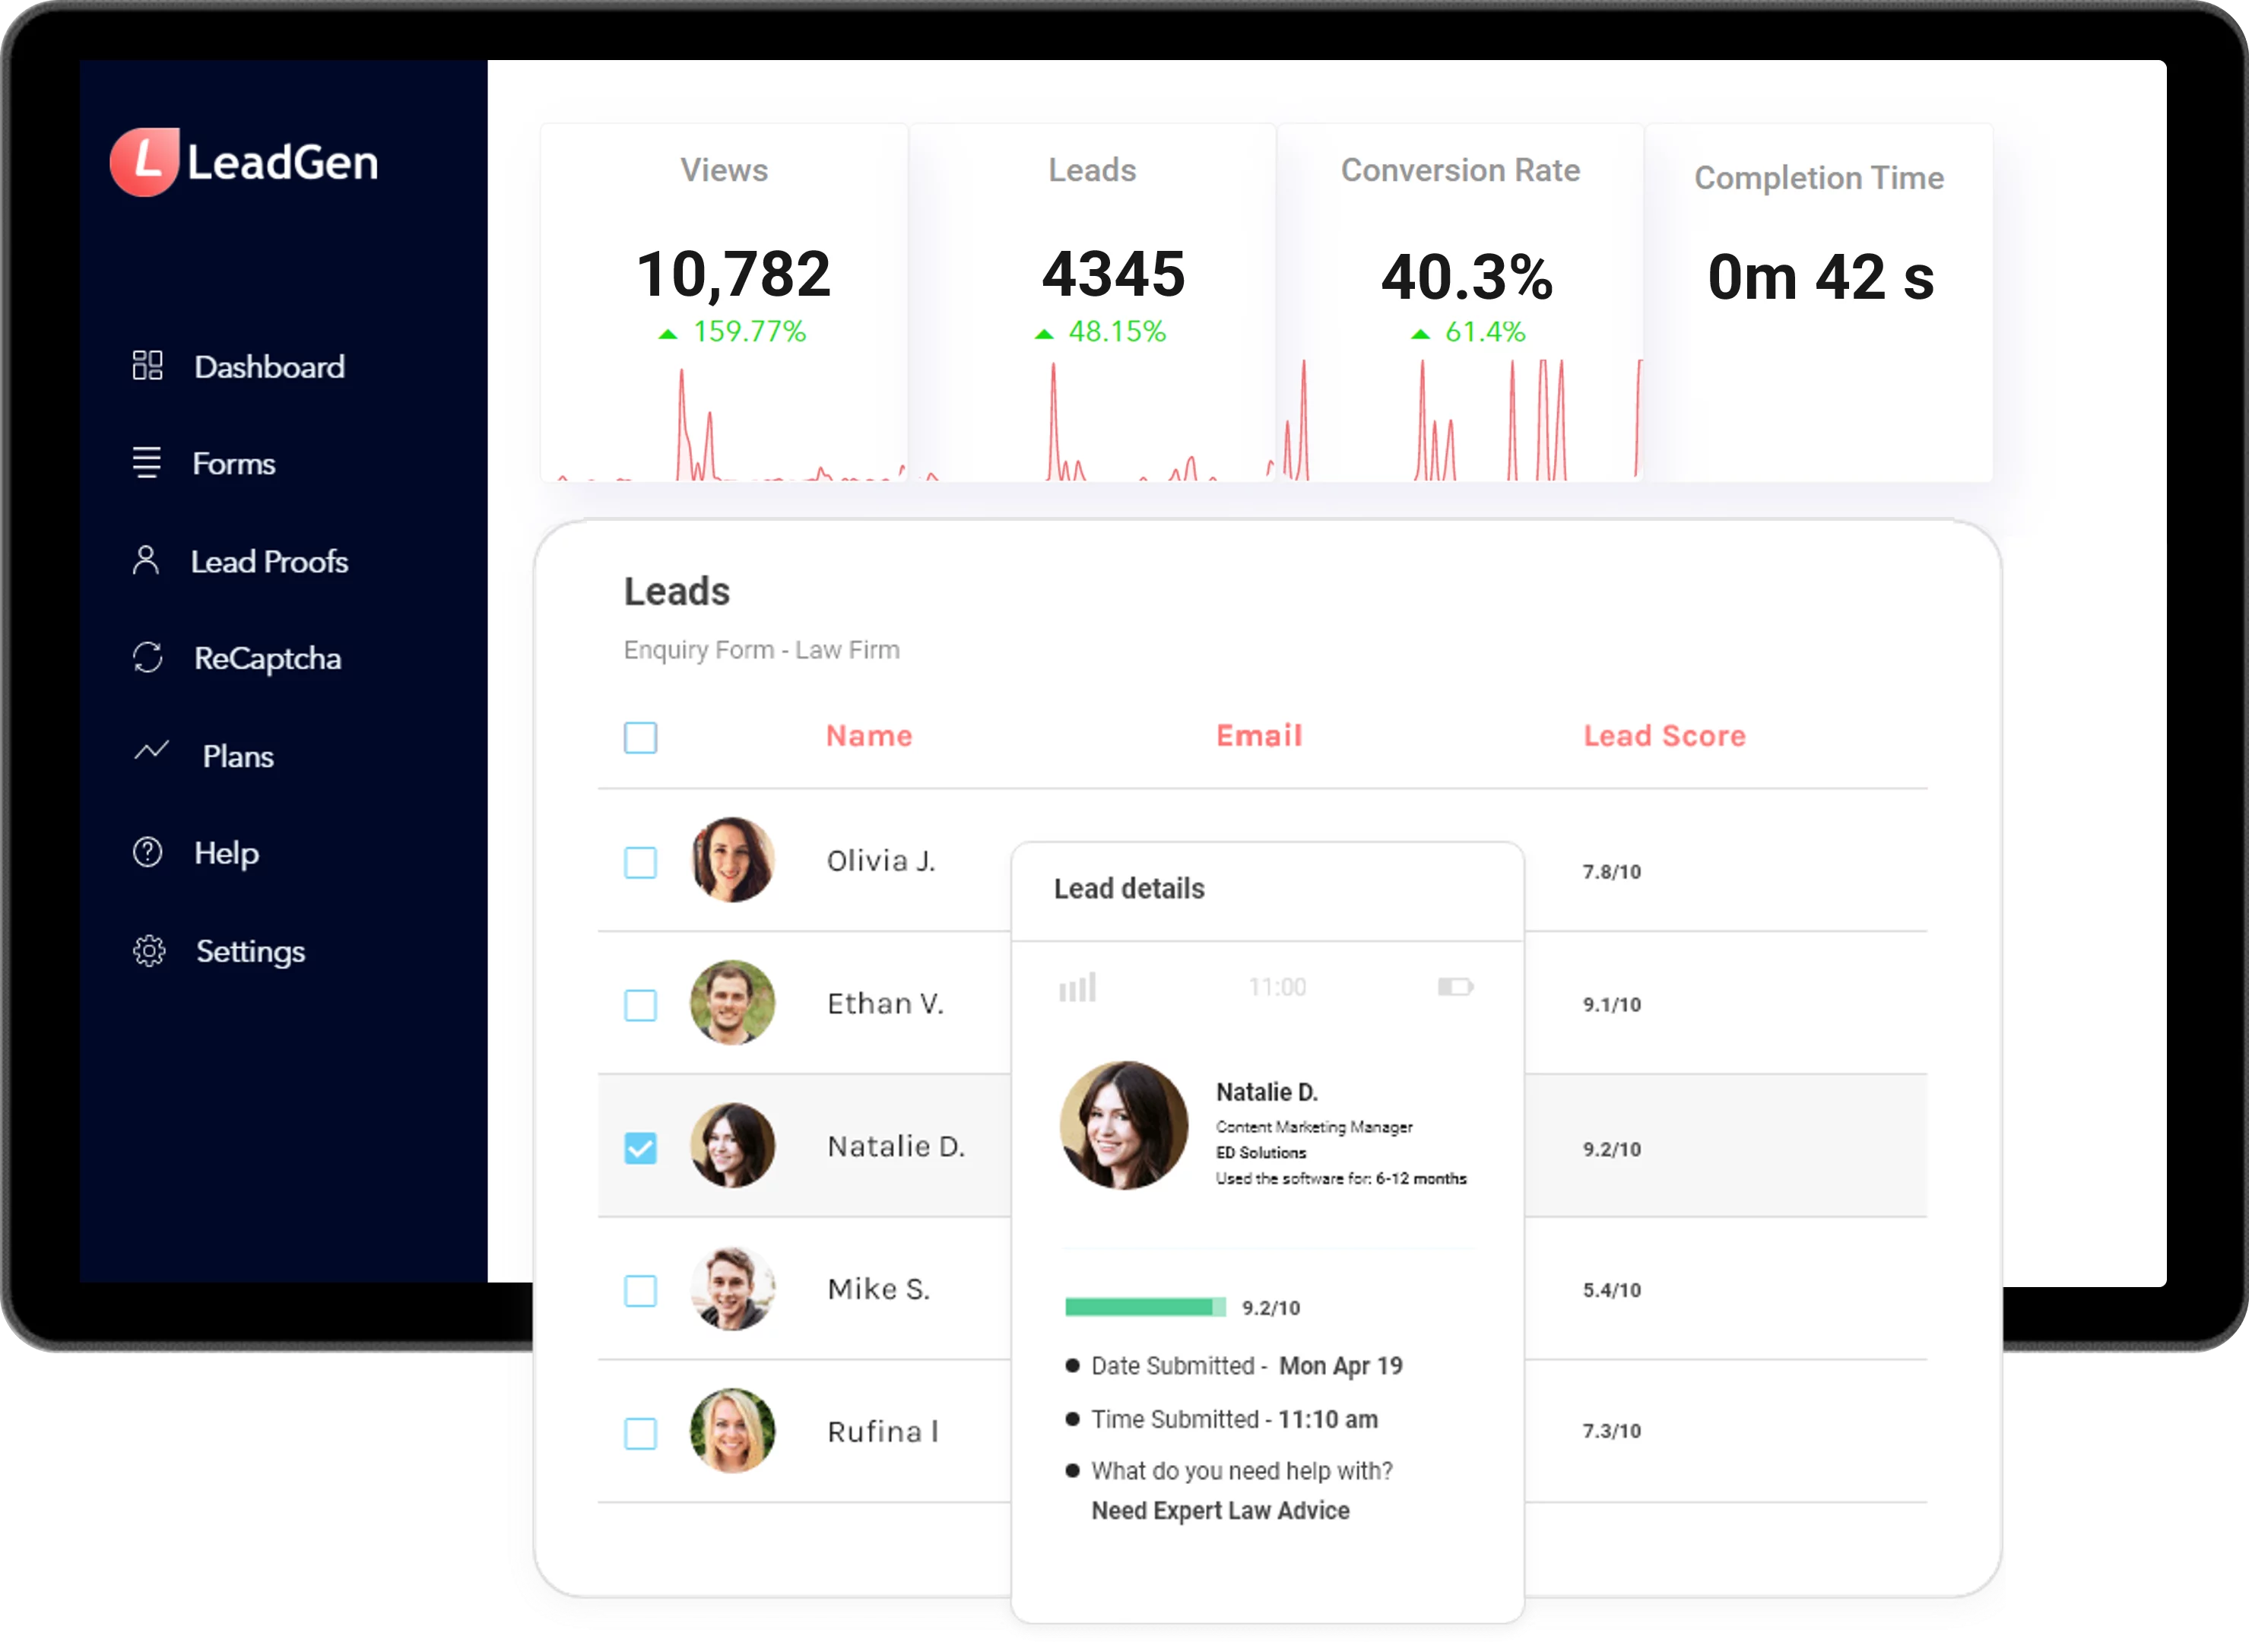Open the Forms menu item
Viewport: 2249px width, 1652px height.
tap(233, 464)
